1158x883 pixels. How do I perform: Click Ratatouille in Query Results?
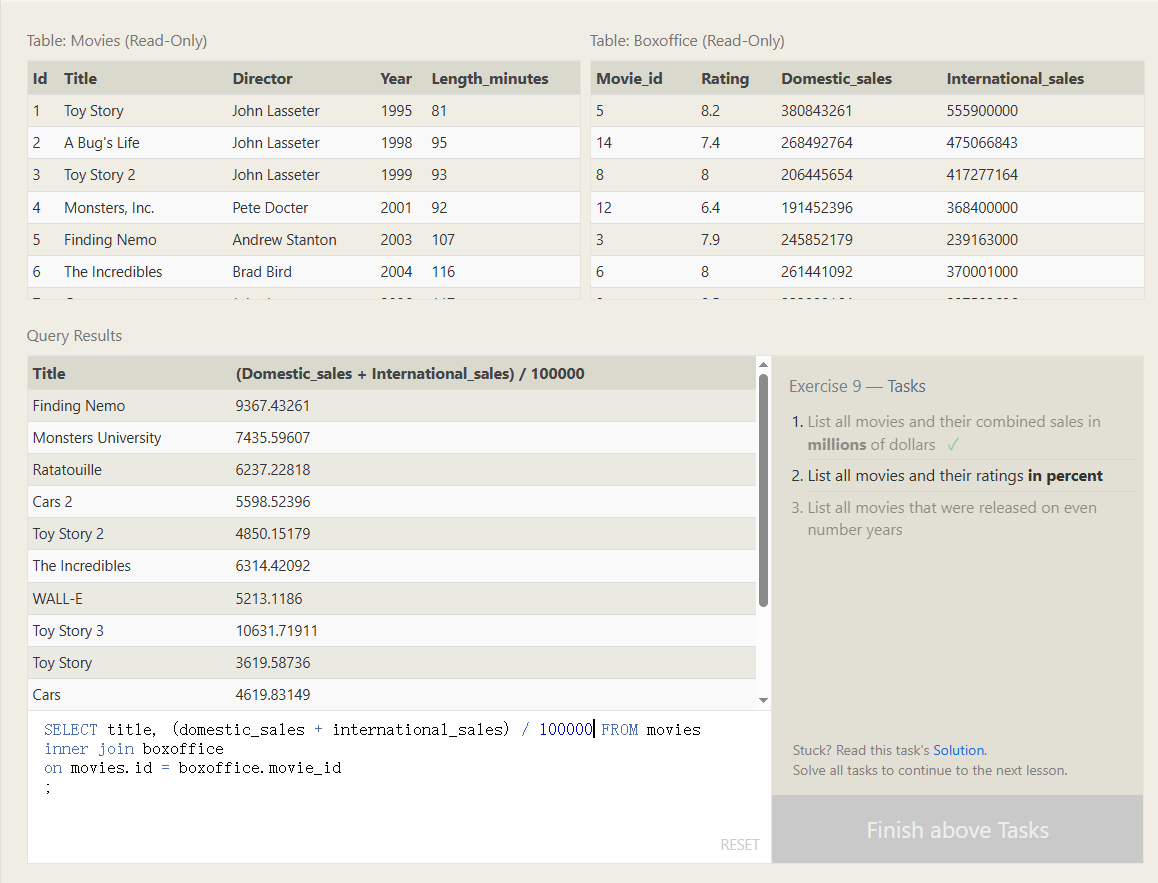pos(67,470)
